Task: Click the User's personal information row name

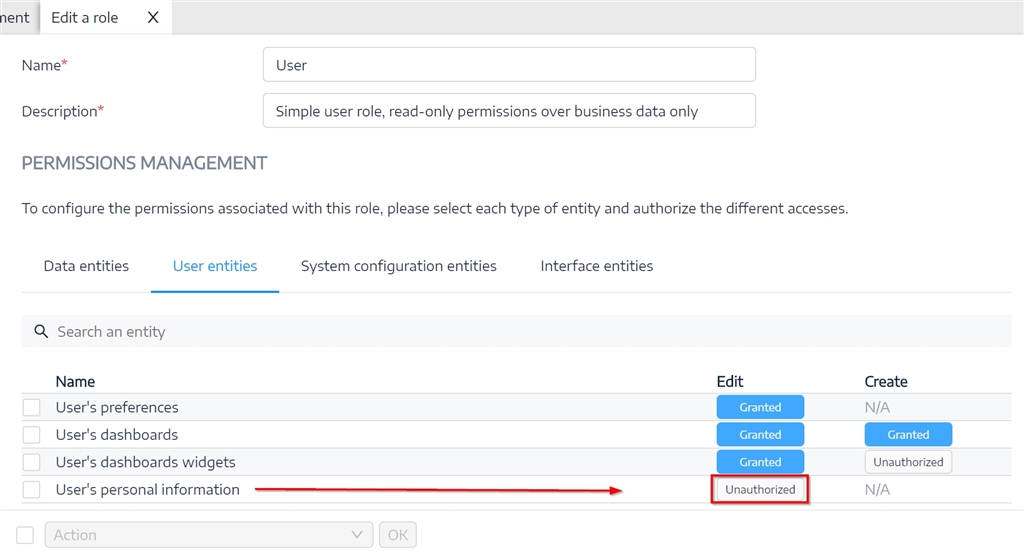Action: coord(148,490)
